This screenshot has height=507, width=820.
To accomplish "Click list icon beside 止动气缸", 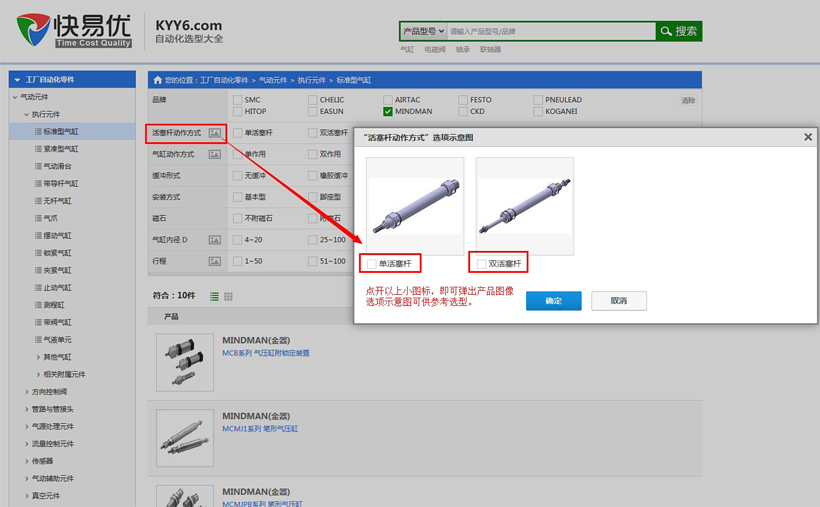I will (x=38, y=287).
